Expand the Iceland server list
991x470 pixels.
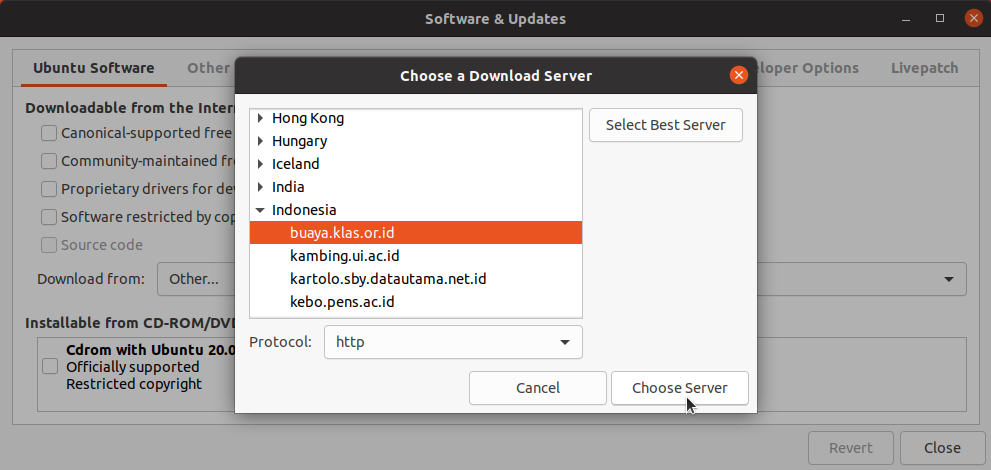[x=260, y=164]
